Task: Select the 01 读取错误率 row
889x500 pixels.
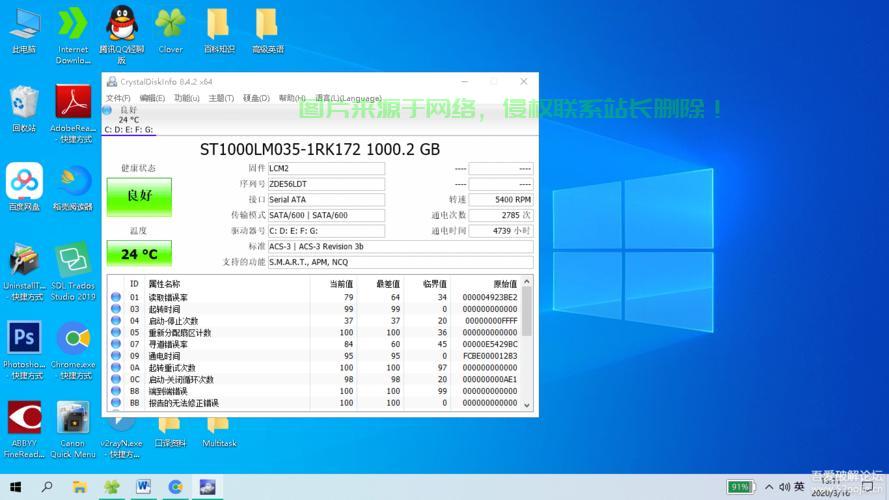Action: [314, 297]
